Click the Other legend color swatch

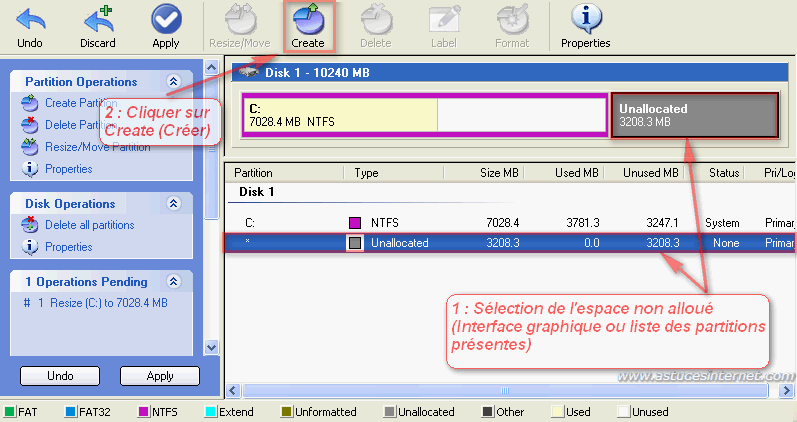(487, 411)
